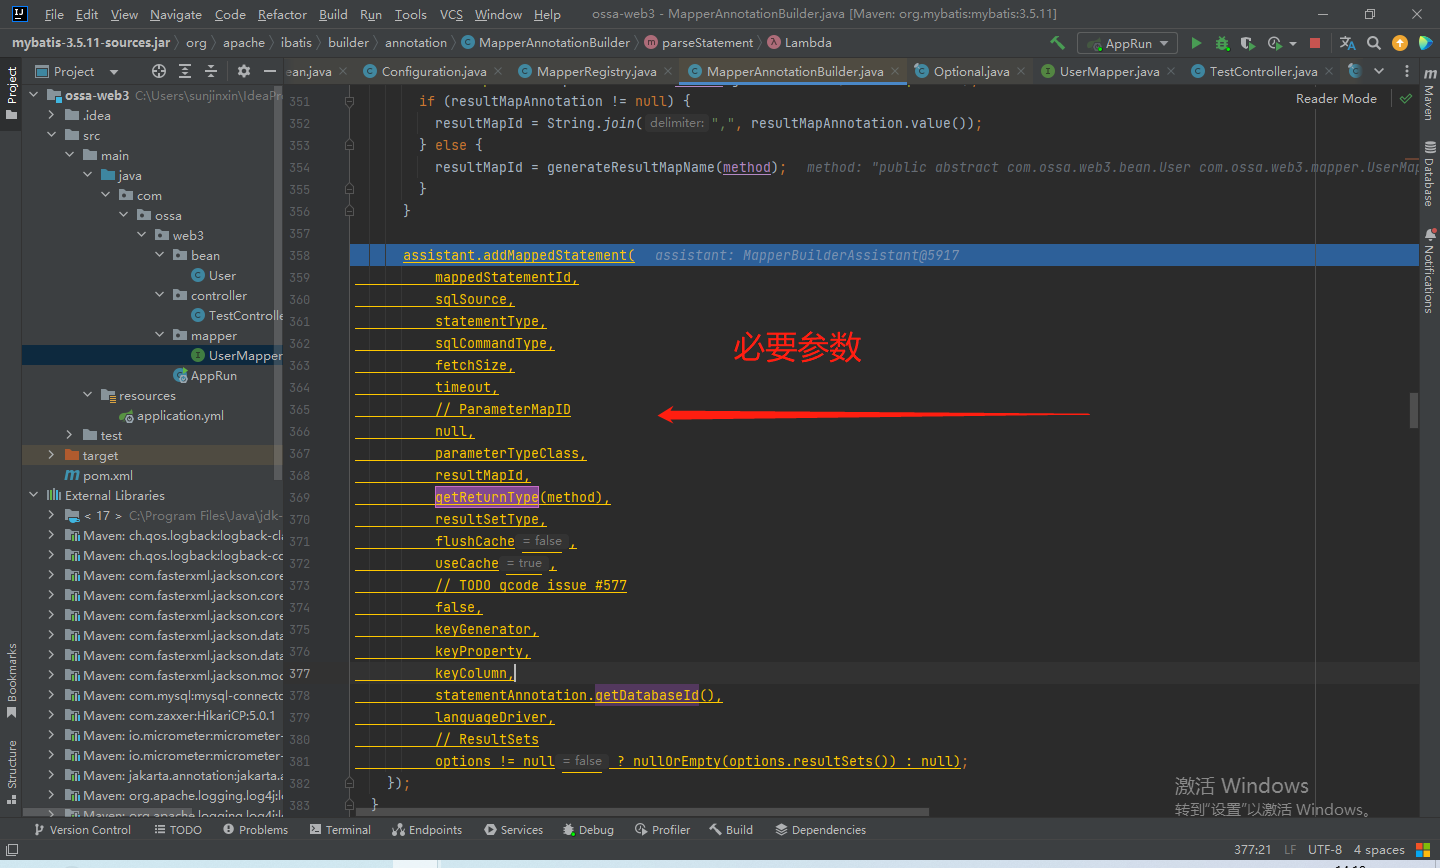Click Reader Mode label
This screenshot has width=1440, height=868.
[1336, 98]
